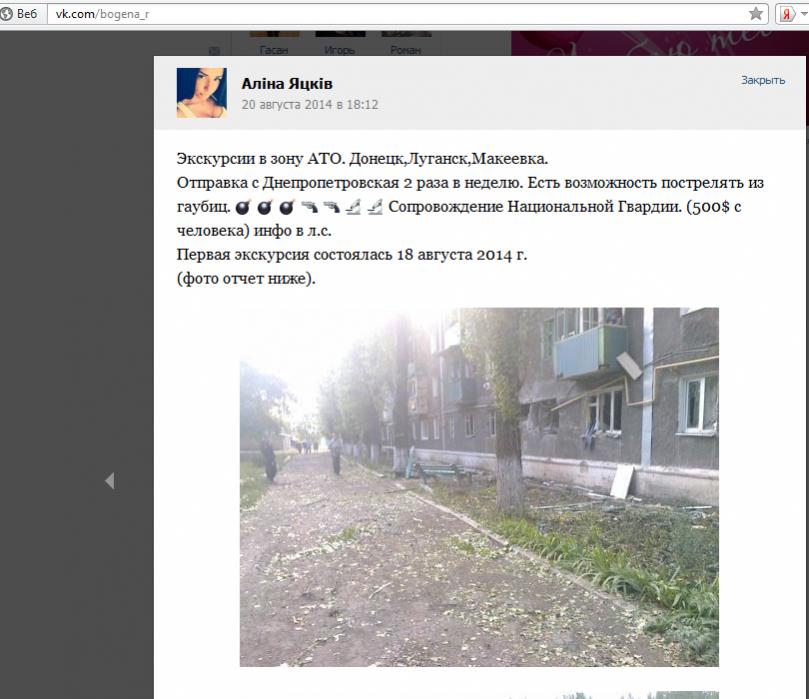Click the Веб label button

[x=27, y=14]
